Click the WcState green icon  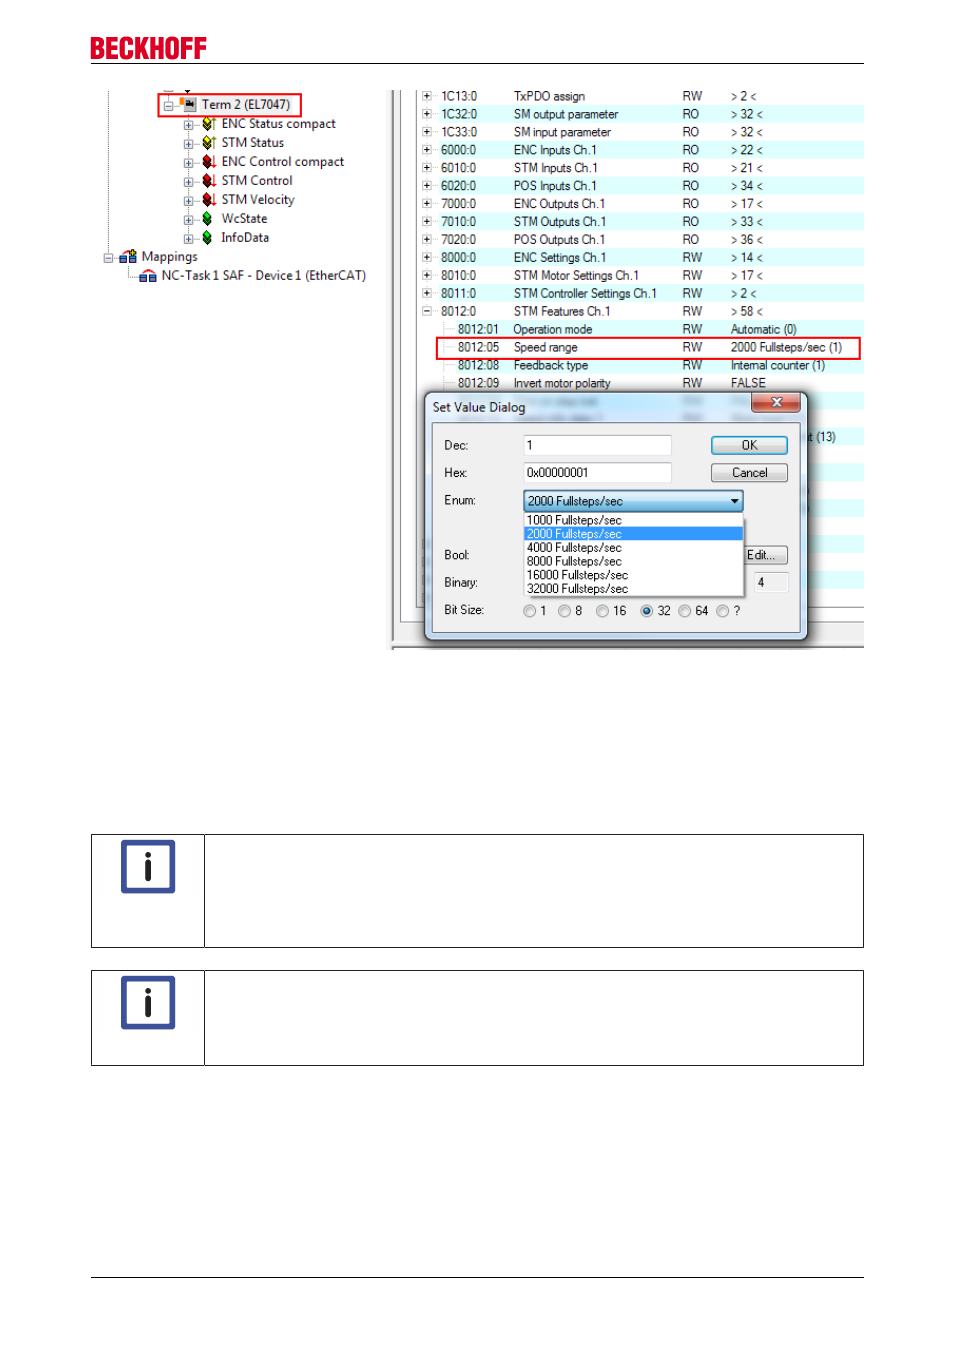[207, 219]
